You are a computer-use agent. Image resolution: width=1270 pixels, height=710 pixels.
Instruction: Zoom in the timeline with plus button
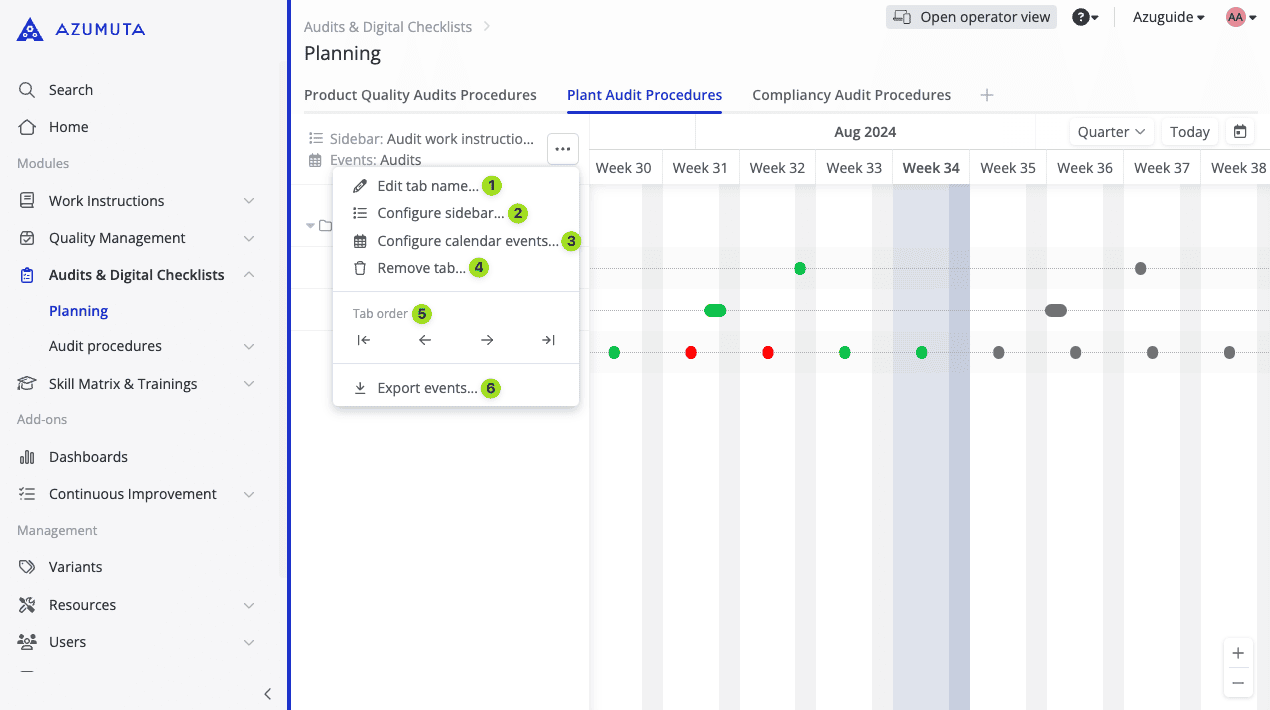coord(1238,653)
